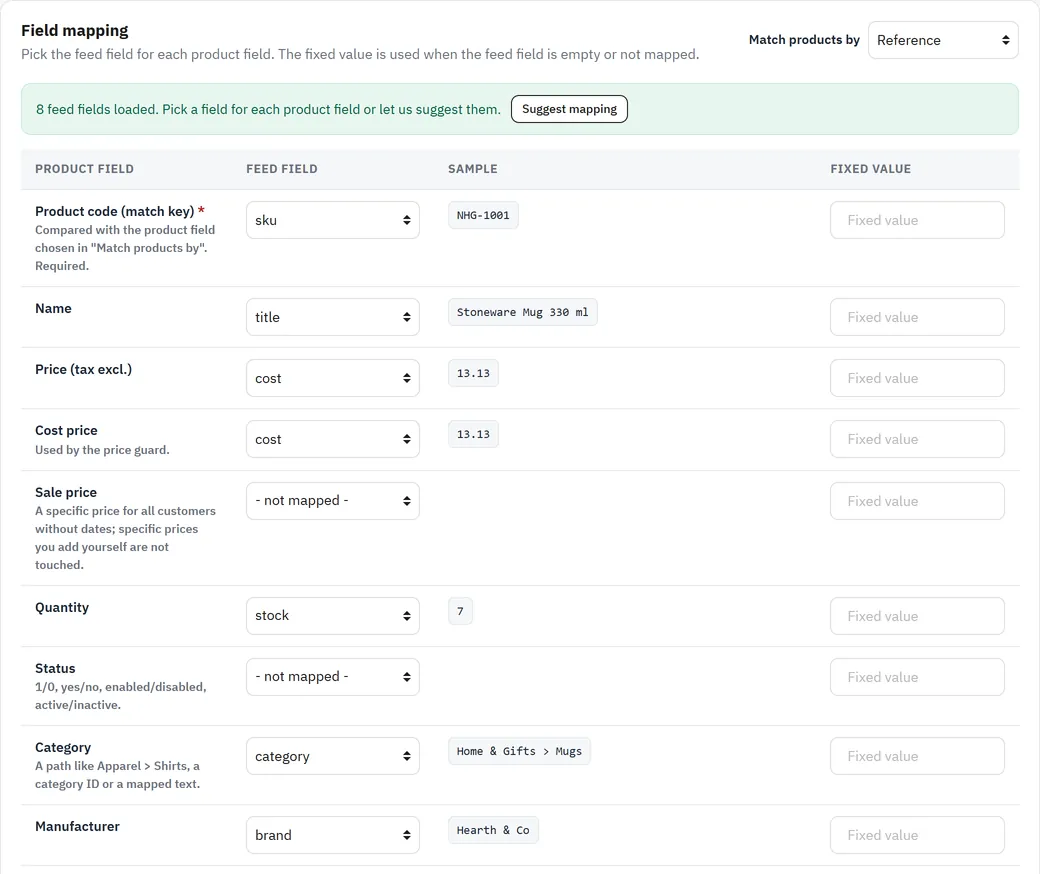Viewport: 1040px width, 874px height.
Task: Open the Manufacturer feed field dropdown
Action: (x=333, y=835)
